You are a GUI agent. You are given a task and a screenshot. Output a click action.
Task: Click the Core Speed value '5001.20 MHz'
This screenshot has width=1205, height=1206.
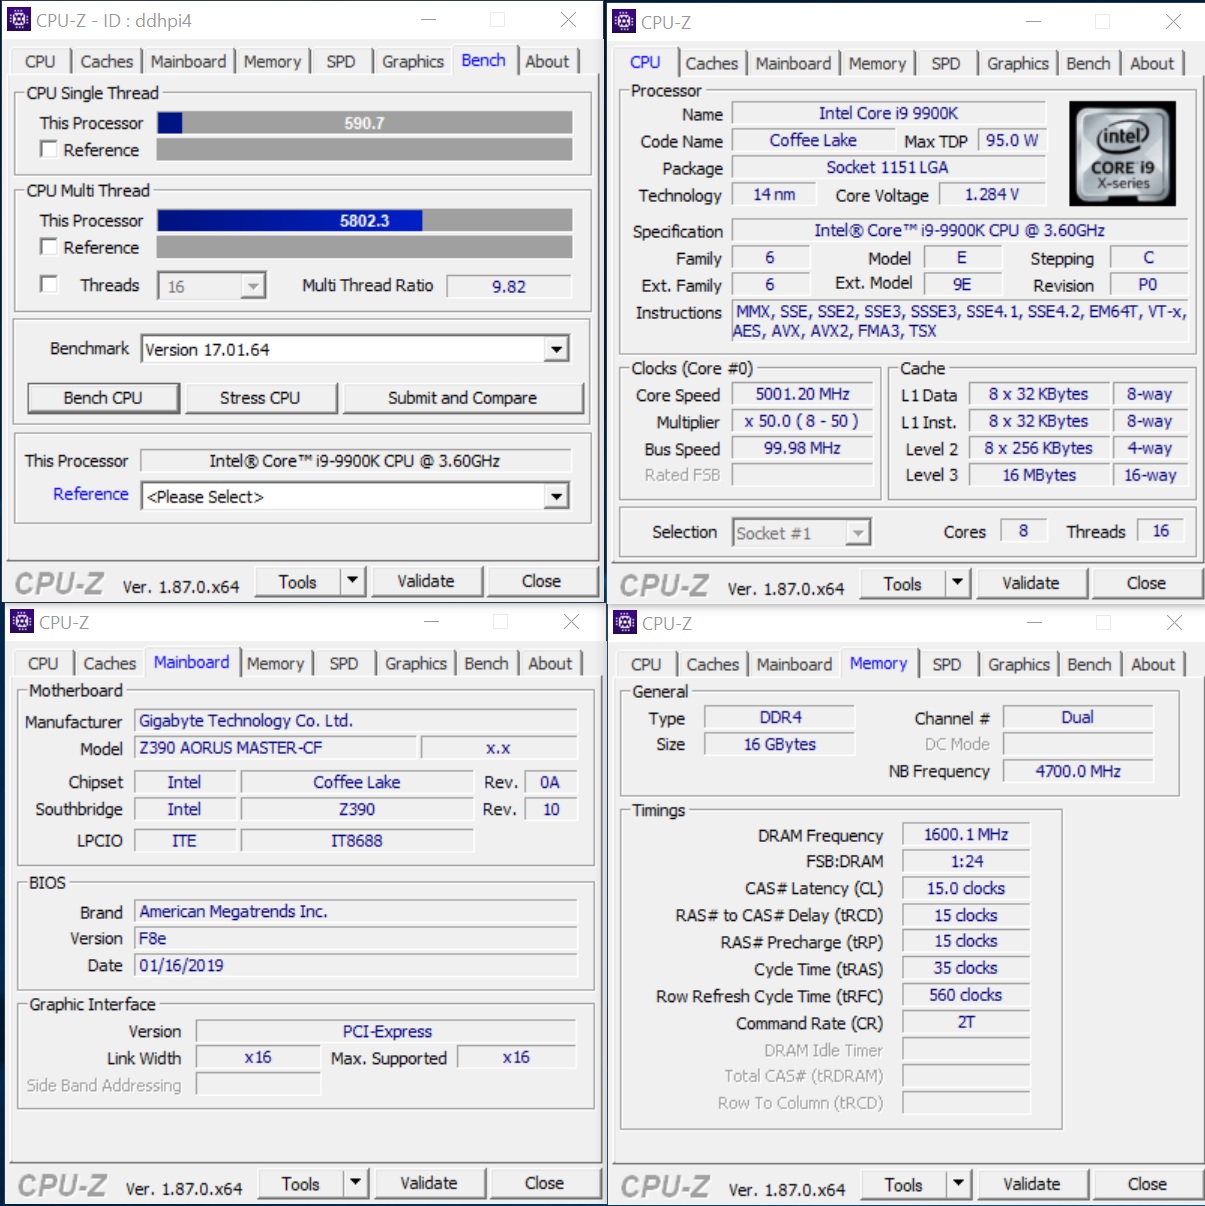tap(802, 394)
